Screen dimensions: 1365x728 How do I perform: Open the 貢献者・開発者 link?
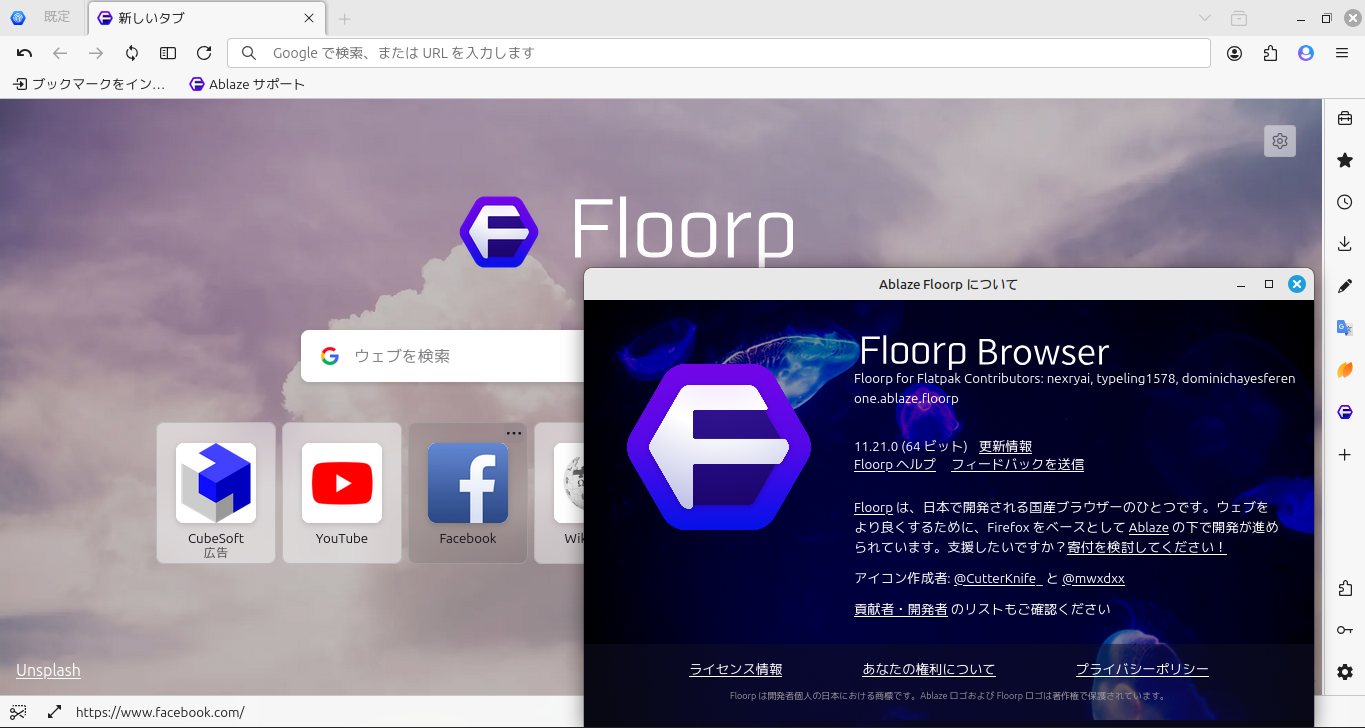(x=901, y=609)
